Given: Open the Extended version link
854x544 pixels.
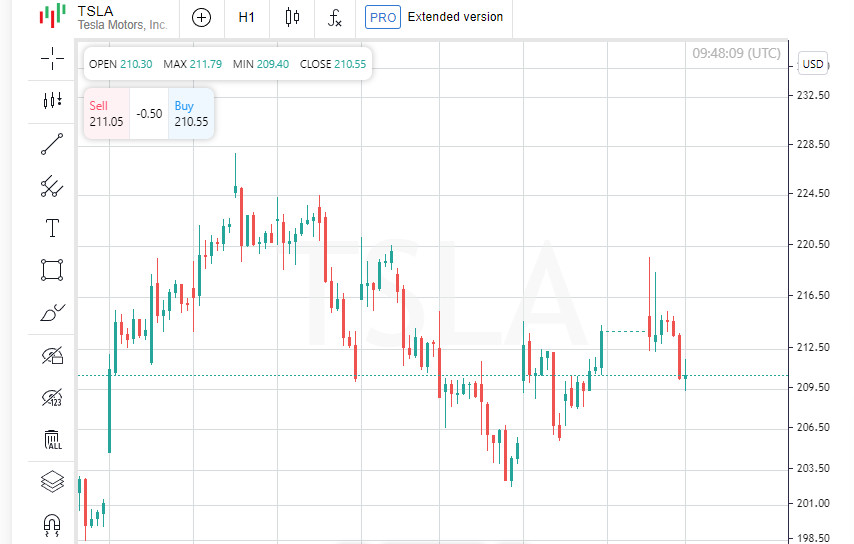Looking at the screenshot, I should click(x=455, y=17).
